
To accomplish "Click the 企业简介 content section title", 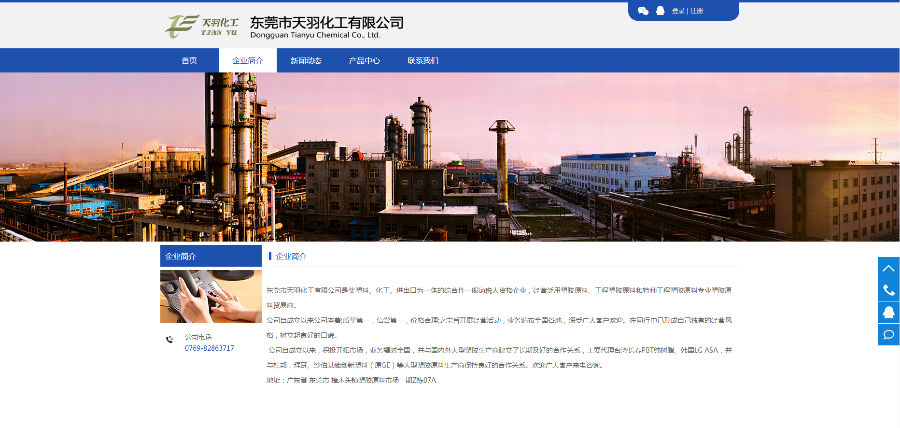I will (x=291, y=256).
